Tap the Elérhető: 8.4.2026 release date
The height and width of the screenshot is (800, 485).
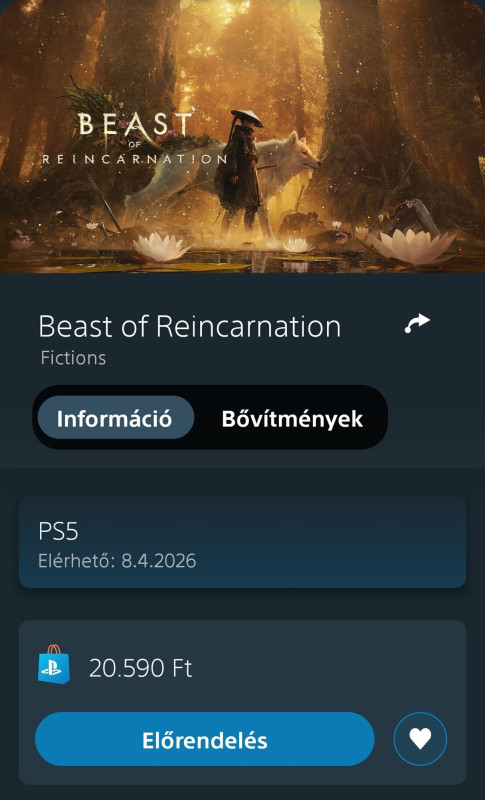(117, 561)
